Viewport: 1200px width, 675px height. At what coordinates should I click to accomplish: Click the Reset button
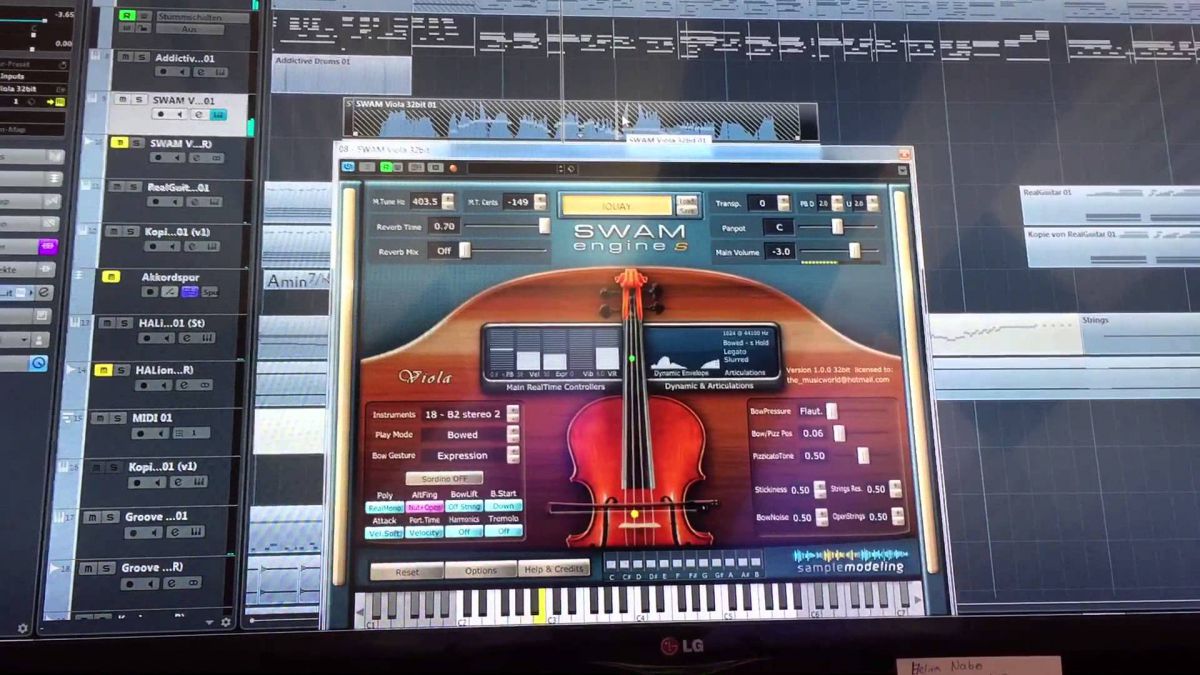(407, 572)
